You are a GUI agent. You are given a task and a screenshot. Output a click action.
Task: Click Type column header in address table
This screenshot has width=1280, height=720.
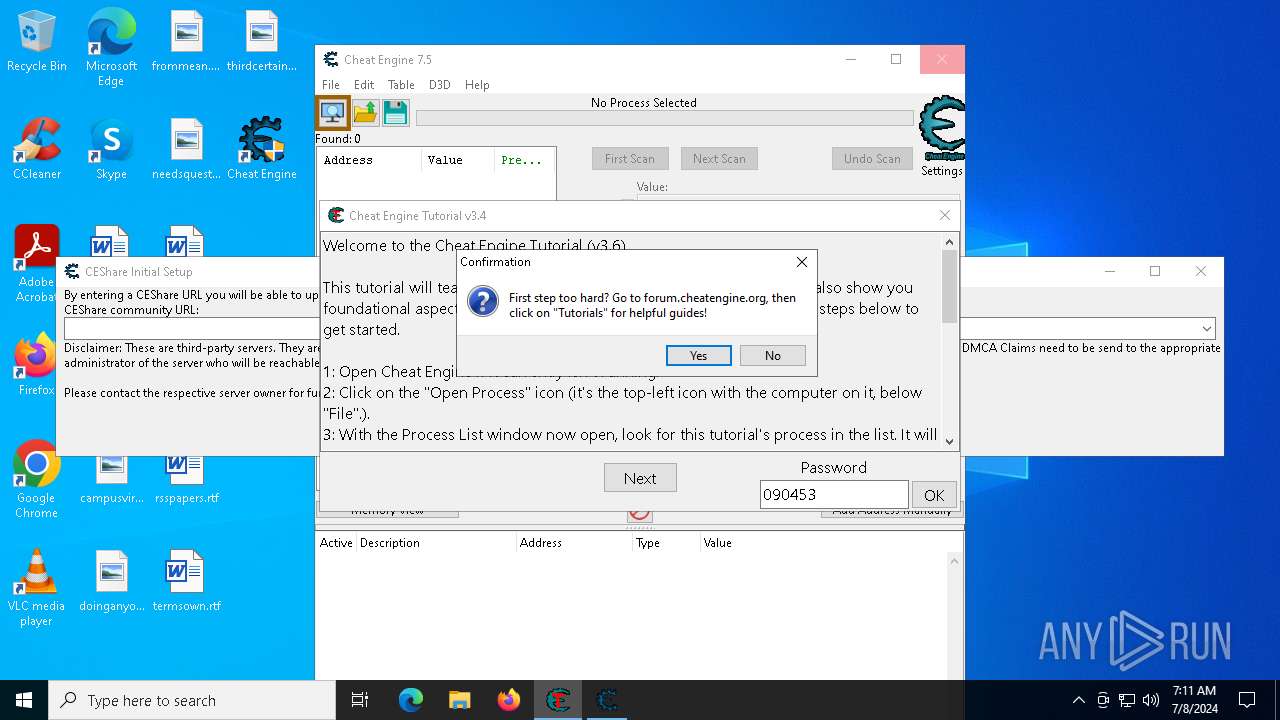666,543
